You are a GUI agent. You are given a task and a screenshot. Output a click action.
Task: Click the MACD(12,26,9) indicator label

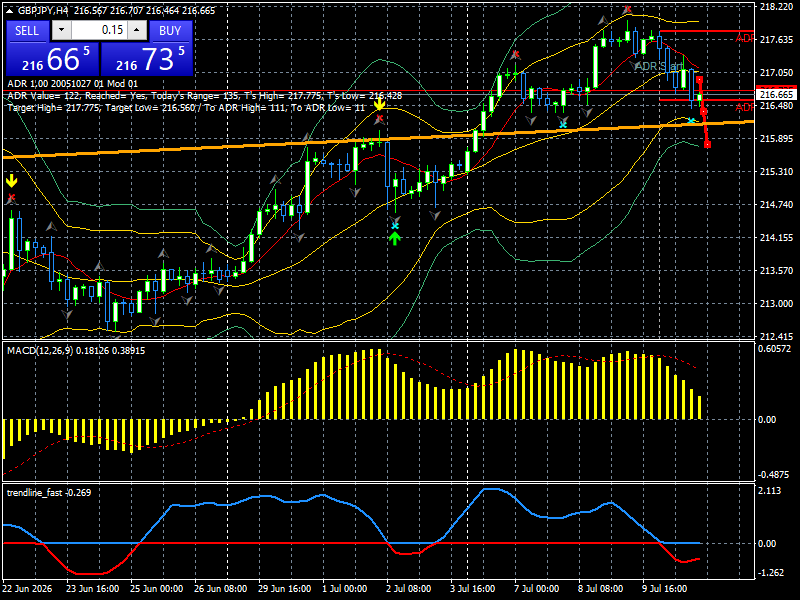[x=76, y=351]
